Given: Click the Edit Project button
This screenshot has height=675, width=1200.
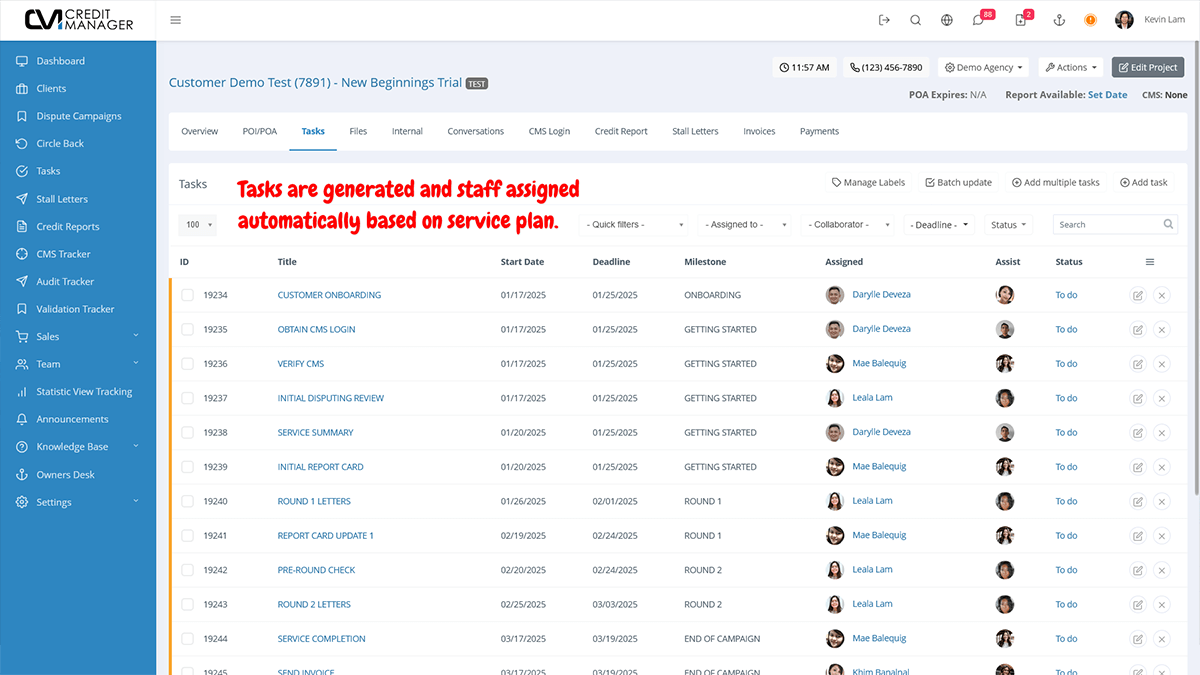Looking at the screenshot, I should pos(1147,67).
